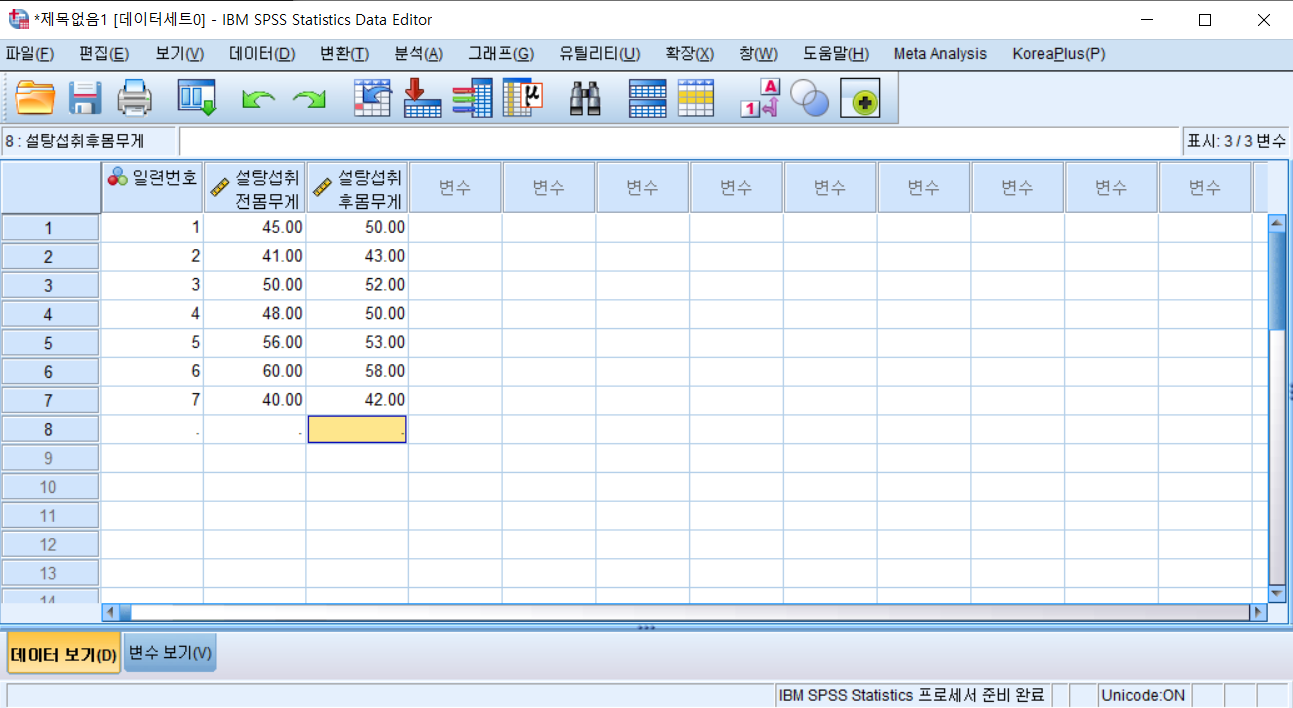Open the 도움말 menu
This screenshot has width=1293, height=708.
coord(836,54)
